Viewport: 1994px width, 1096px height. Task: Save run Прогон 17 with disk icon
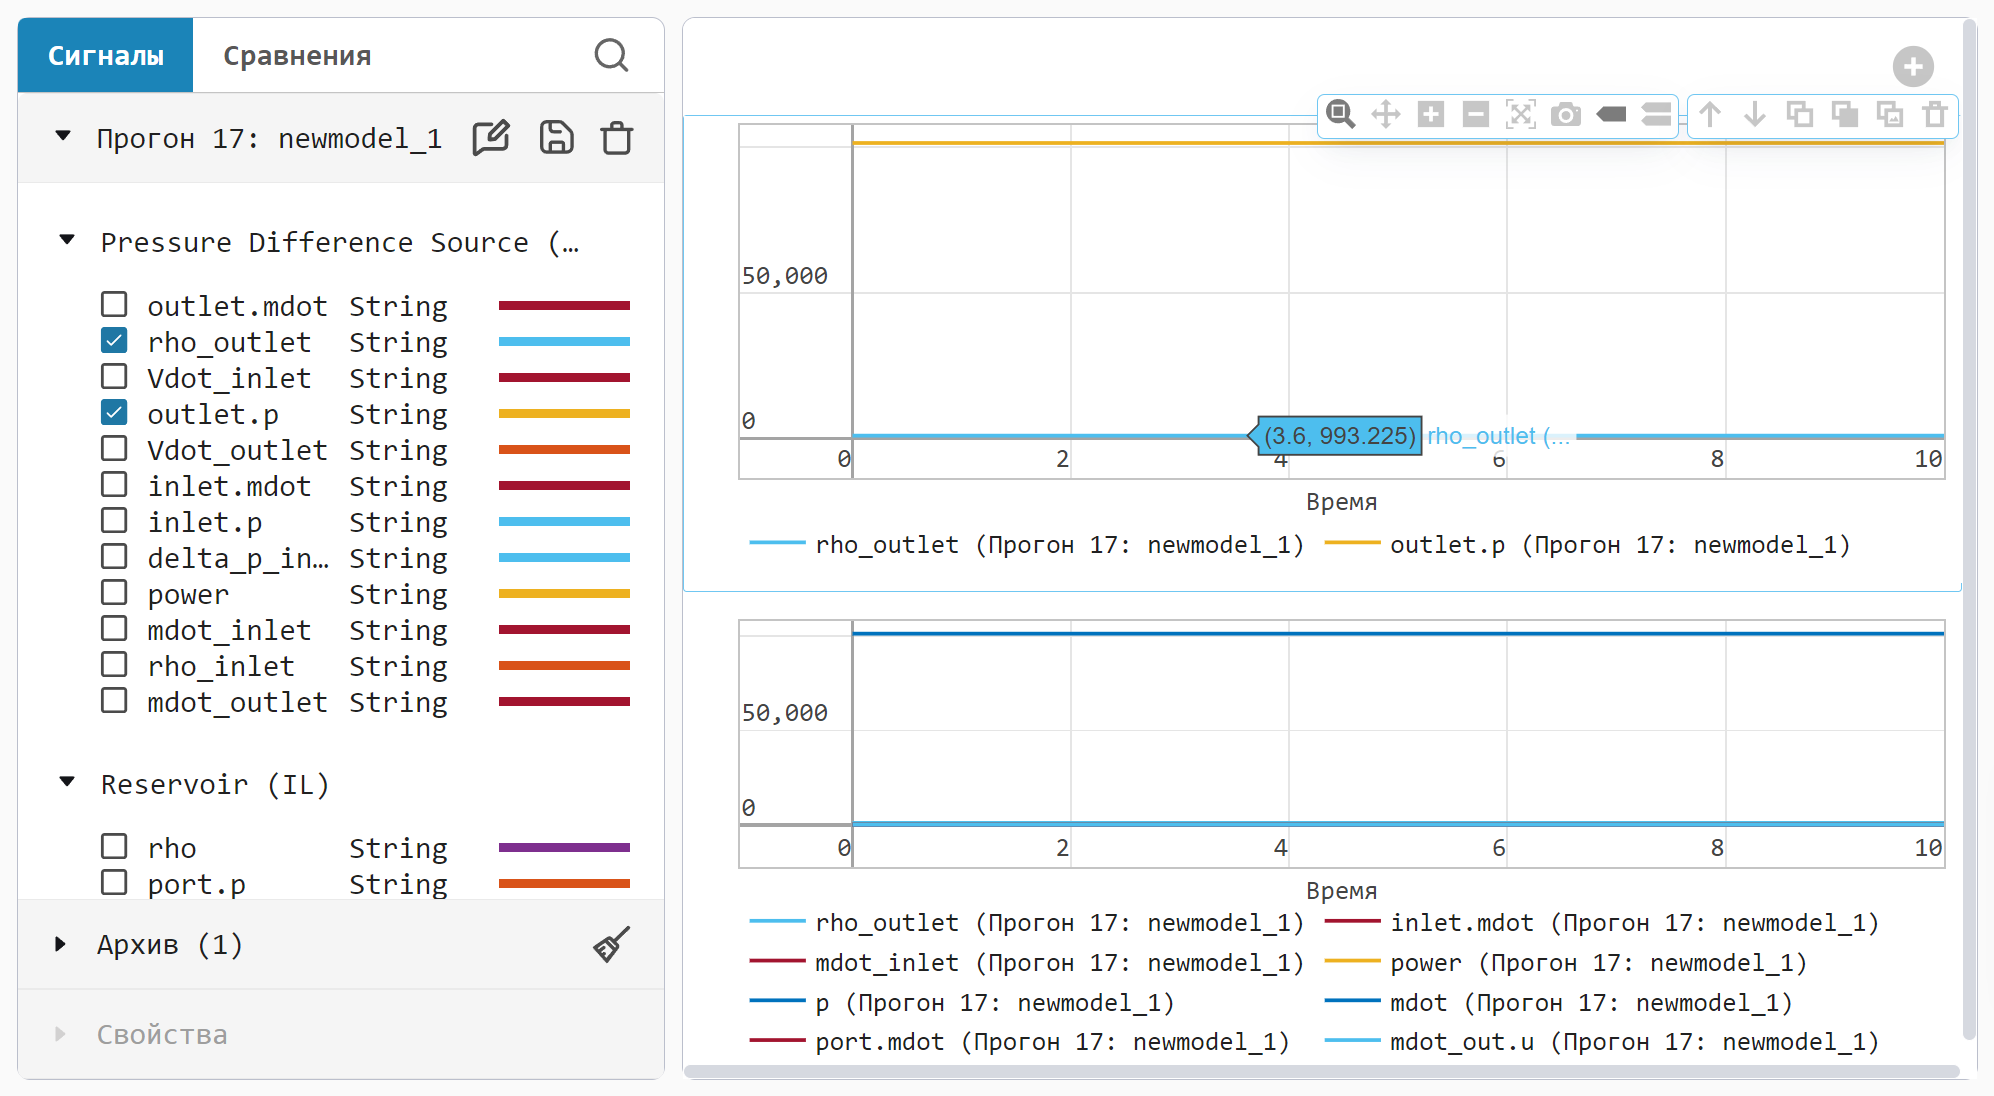pos(557,138)
